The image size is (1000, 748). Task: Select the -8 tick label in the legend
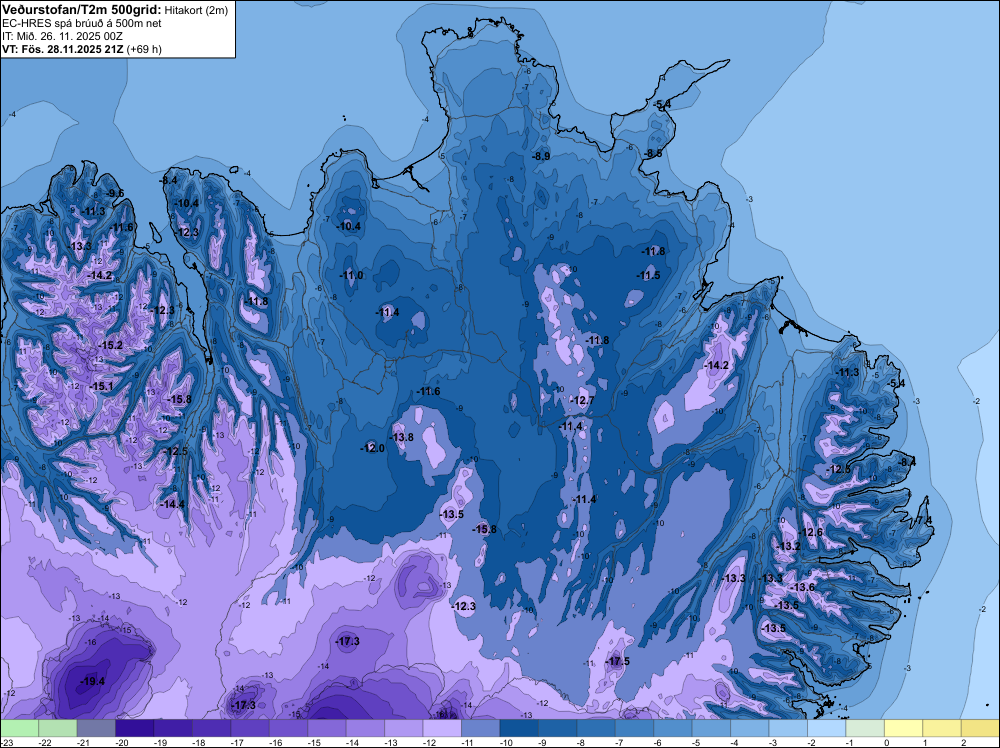click(583, 742)
